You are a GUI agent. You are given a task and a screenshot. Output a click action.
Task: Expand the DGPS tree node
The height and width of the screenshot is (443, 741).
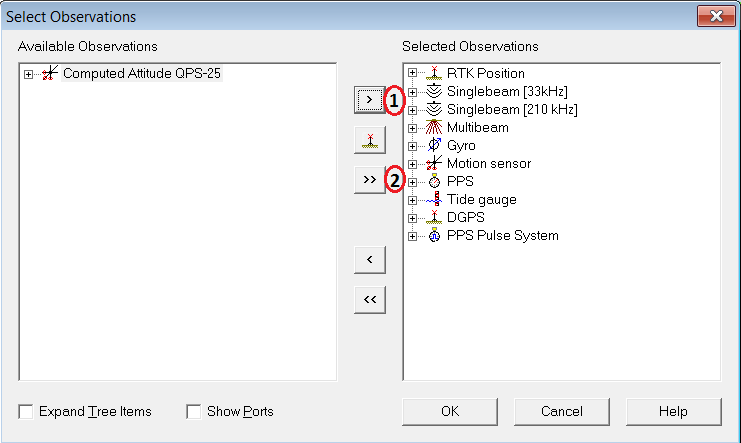[412, 217]
